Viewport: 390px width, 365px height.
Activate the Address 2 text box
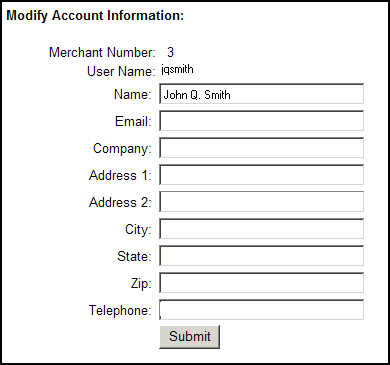261,202
